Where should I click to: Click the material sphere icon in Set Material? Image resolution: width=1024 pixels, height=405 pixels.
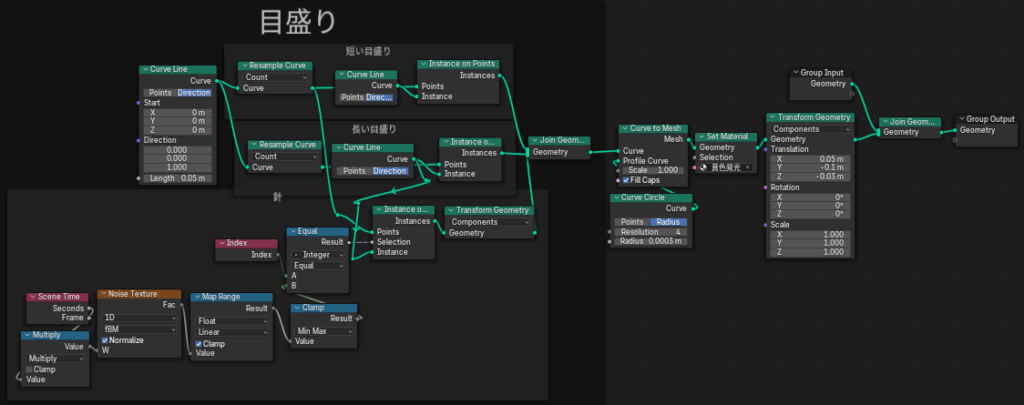coord(702,169)
